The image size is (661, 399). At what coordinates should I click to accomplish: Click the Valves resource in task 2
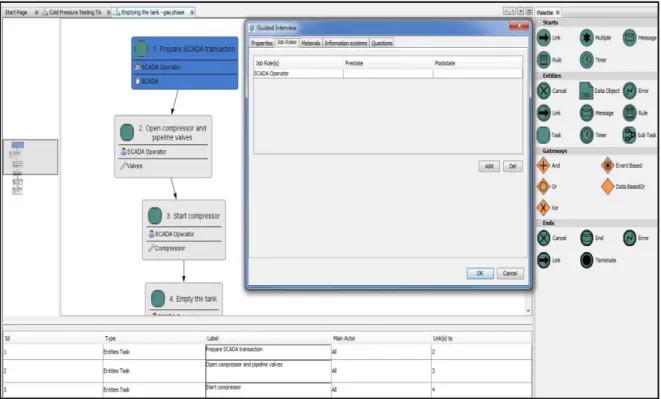pos(163,166)
